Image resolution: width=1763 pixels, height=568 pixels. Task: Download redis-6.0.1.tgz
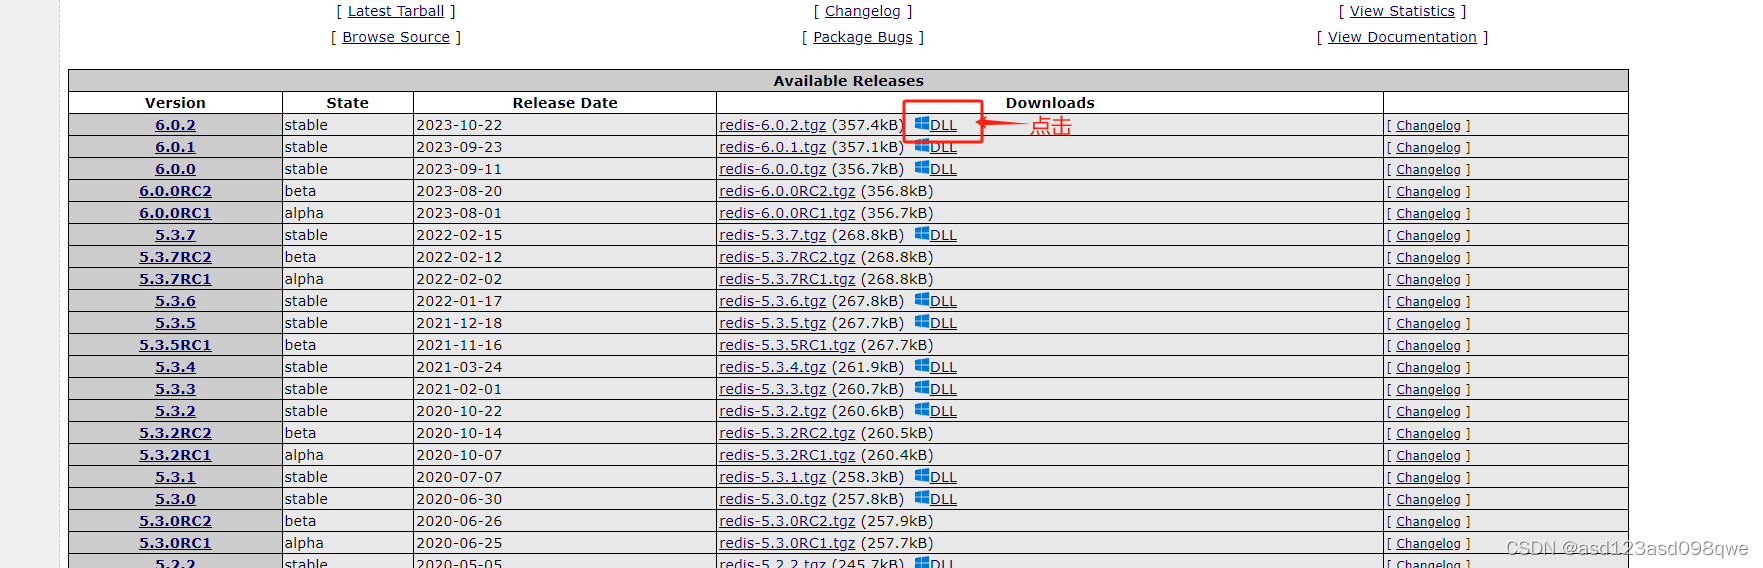click(x=773, y=147)
